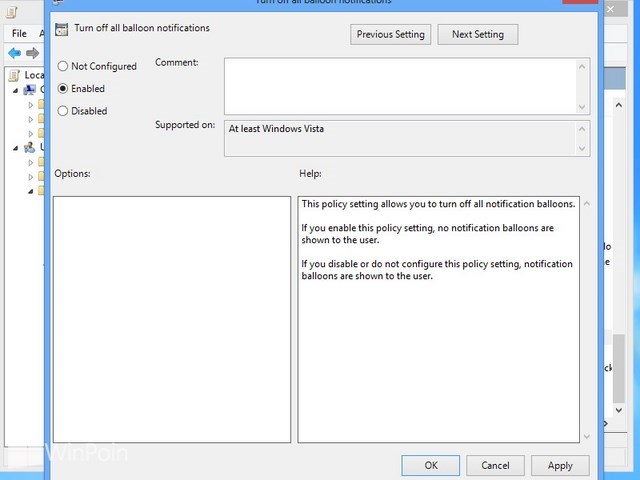Cancel the policy dialog

point(495,465)
